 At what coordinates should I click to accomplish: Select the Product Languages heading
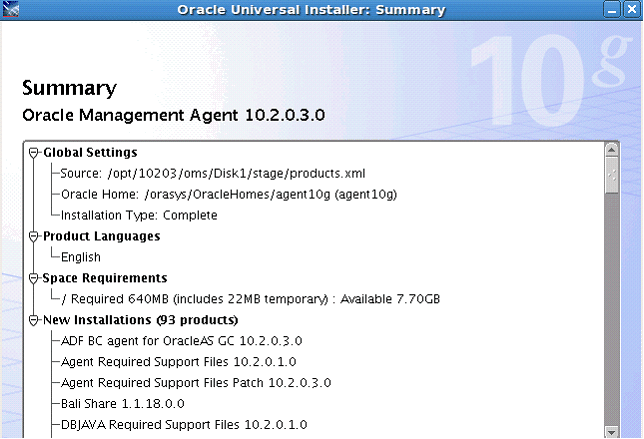[x=102, y=236]
